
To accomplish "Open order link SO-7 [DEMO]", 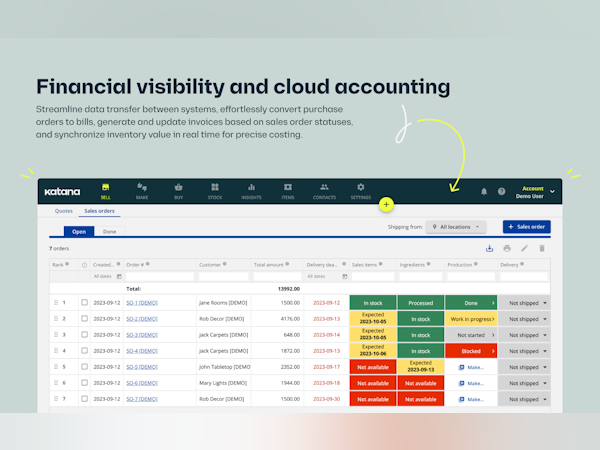I will point(142,399).
